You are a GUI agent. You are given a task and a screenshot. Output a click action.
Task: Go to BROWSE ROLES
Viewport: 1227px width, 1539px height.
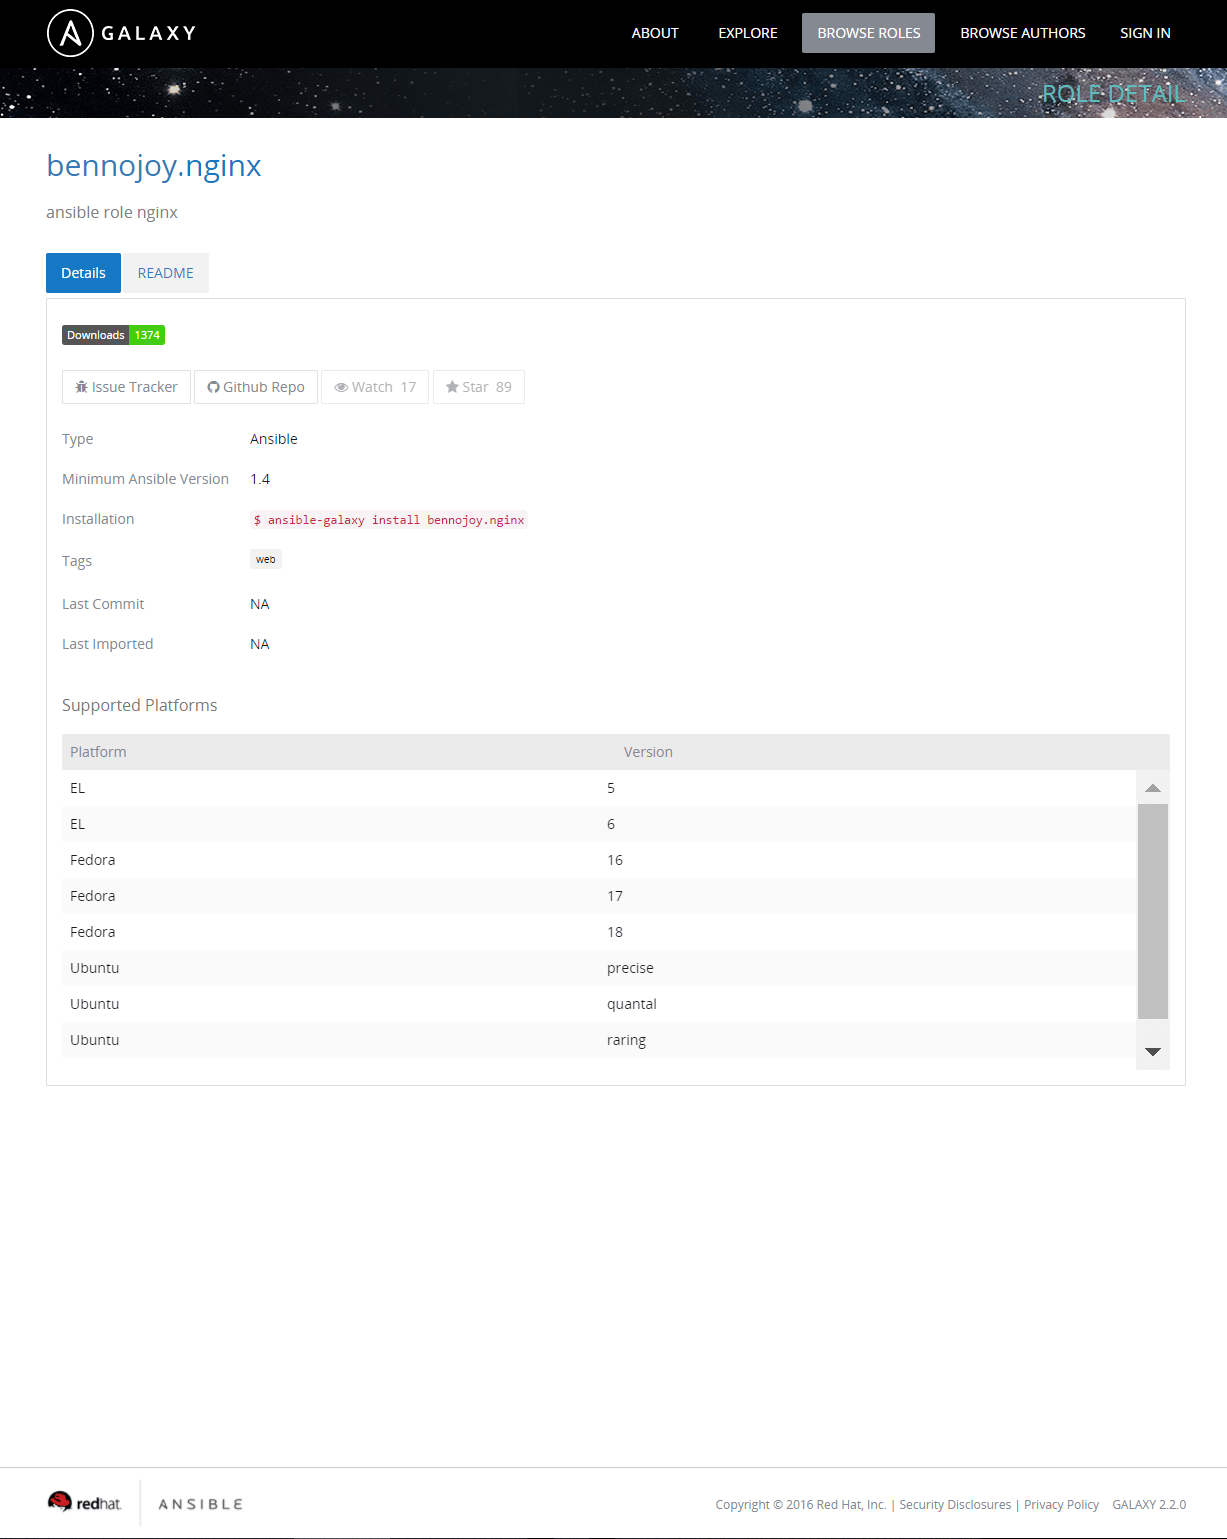coord(868,33)
